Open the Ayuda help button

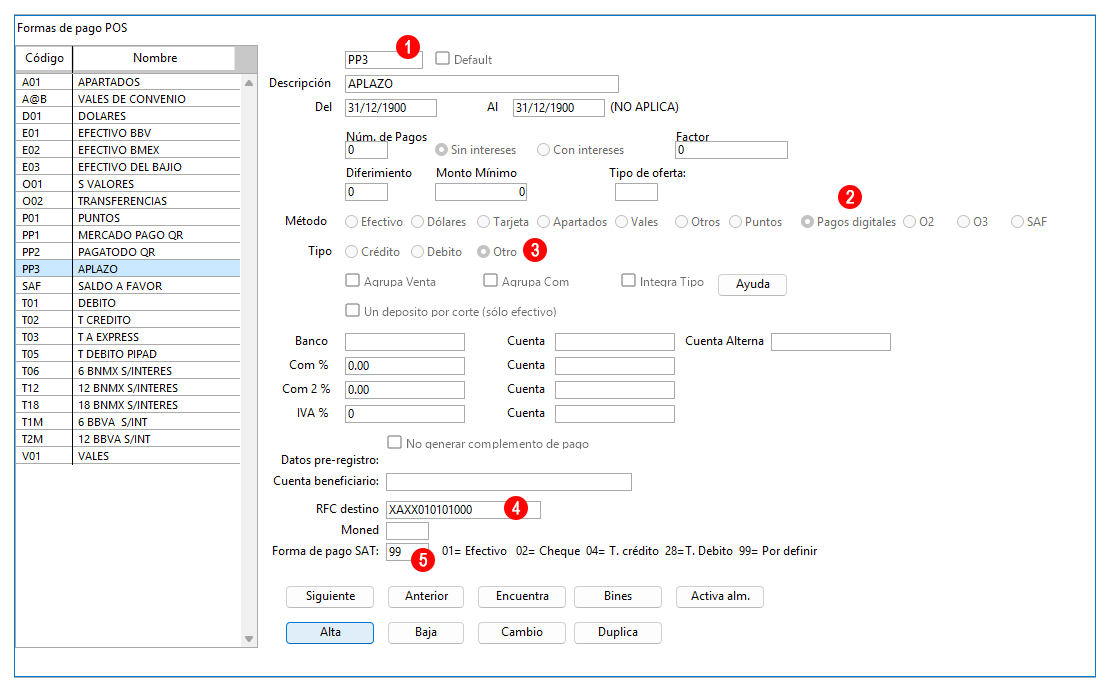(x=753, y=284)
